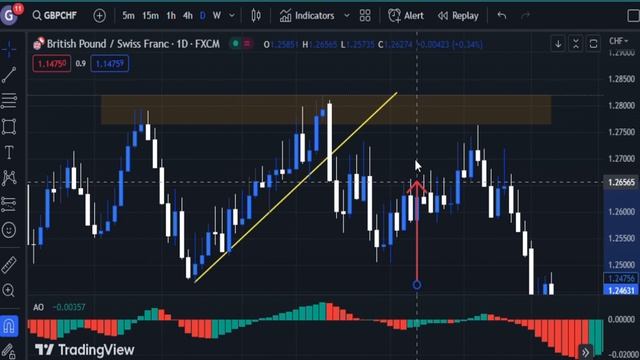Select the D daily timeframe

coord(202,16)
